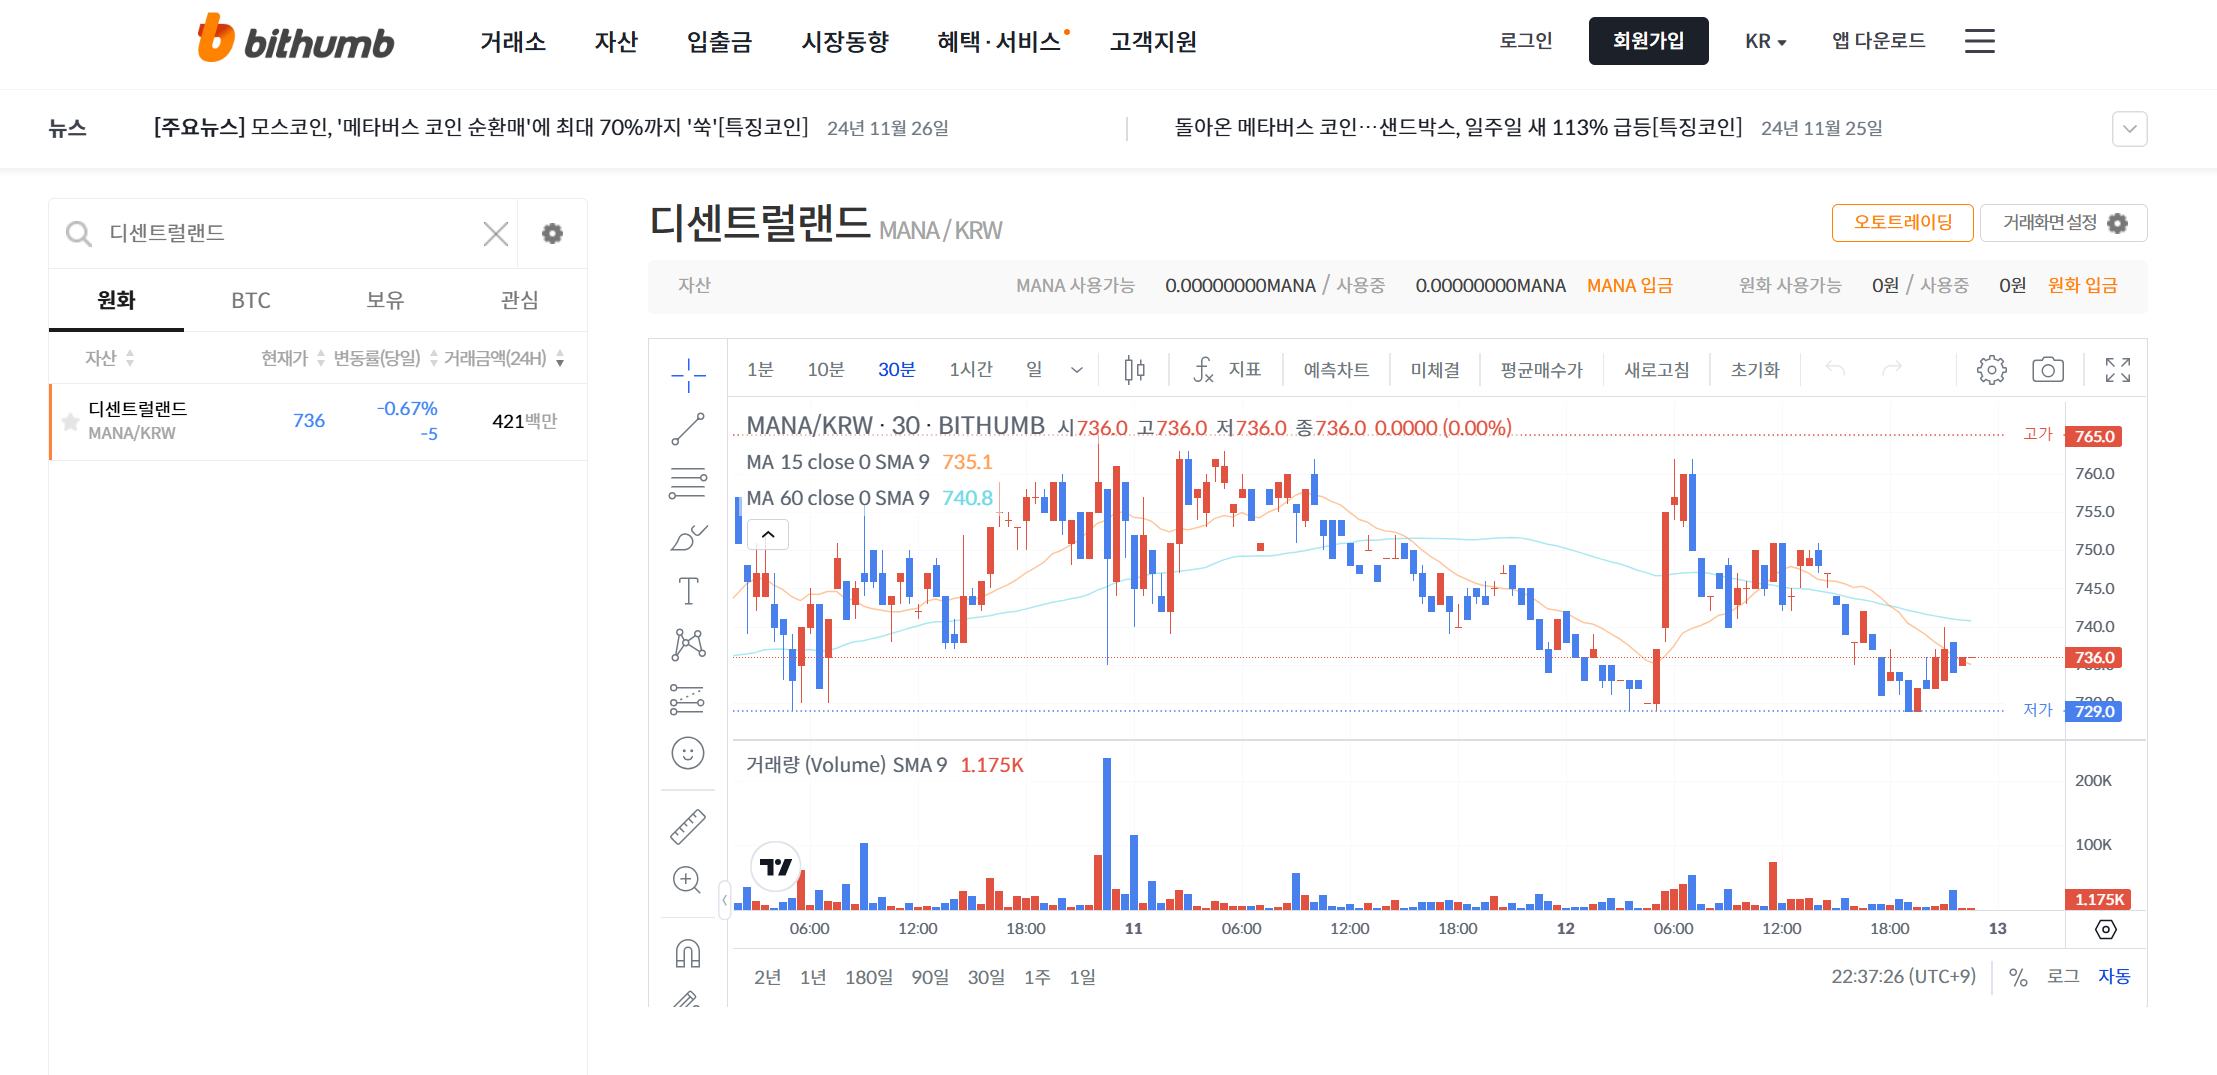Set chart range to 30일

pyautogui.click(x=986, y=977)
